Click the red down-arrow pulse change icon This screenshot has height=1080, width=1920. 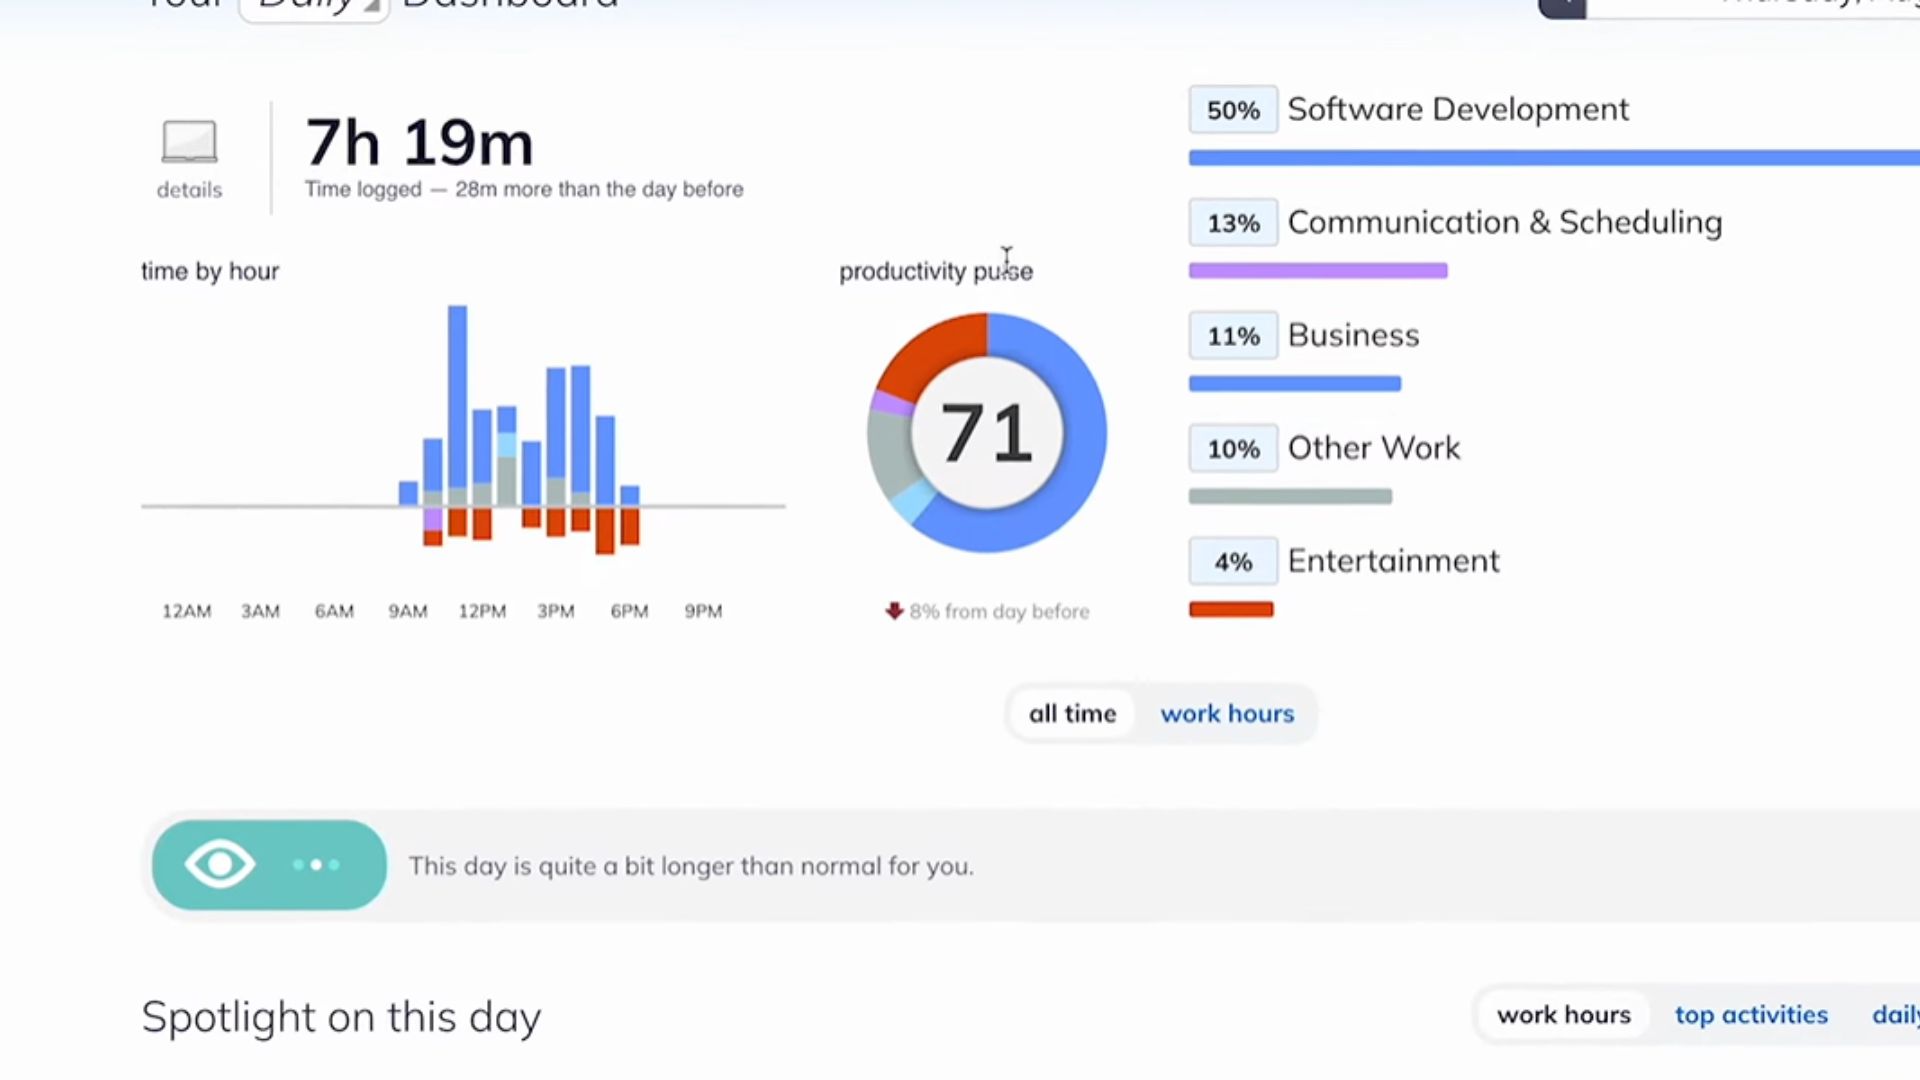pos(894,611)
